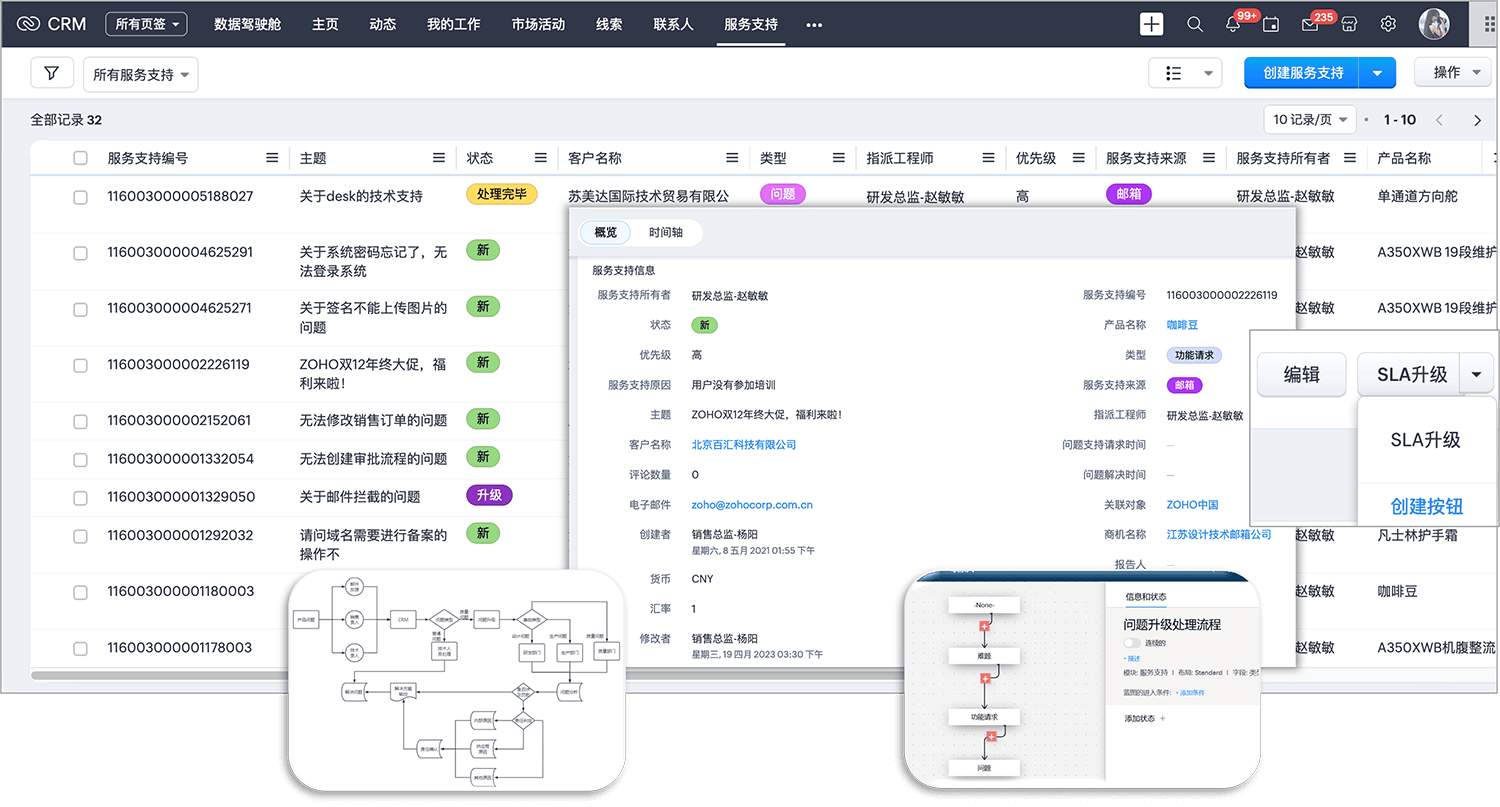The image size is (1500, 807).
Task: Open the user profile avatar
Action: coord(1434,24)
